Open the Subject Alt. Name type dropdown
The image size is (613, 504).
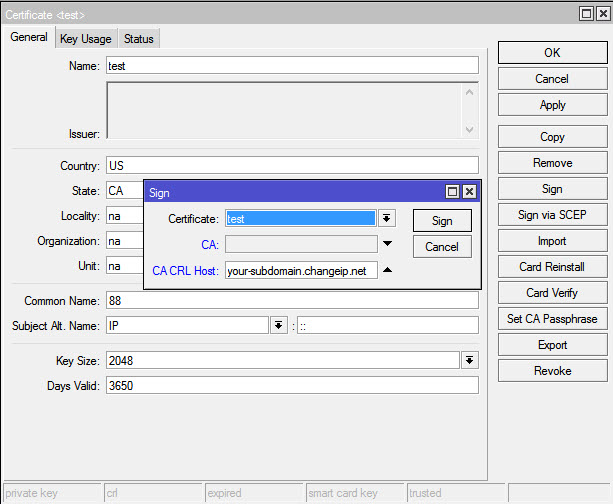[x=278, y=325]
